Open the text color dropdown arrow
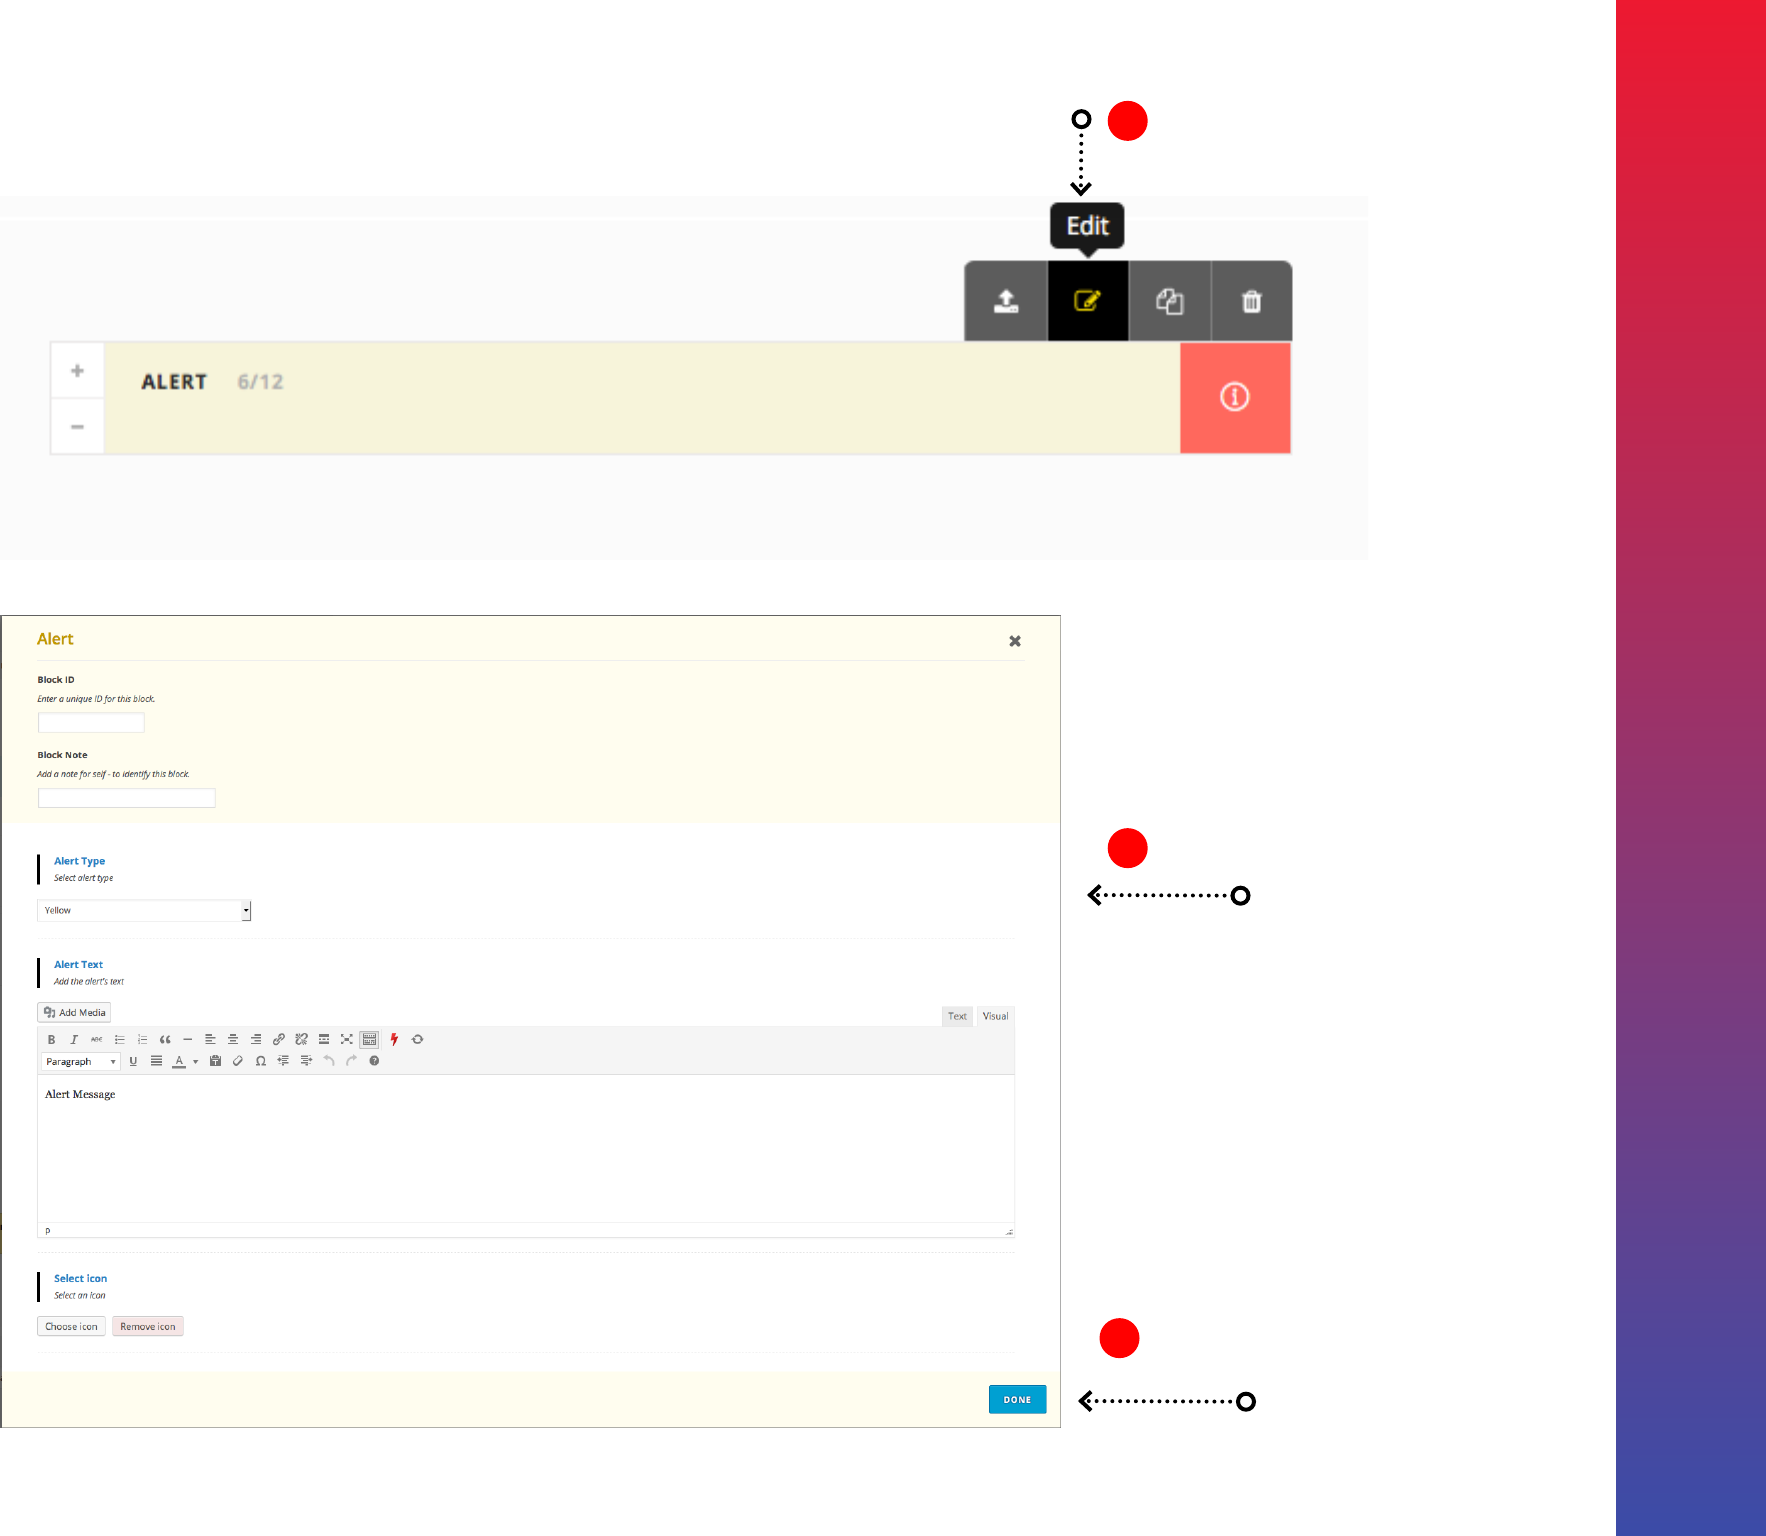The image size is (1766, 1536). point(195,1062)
